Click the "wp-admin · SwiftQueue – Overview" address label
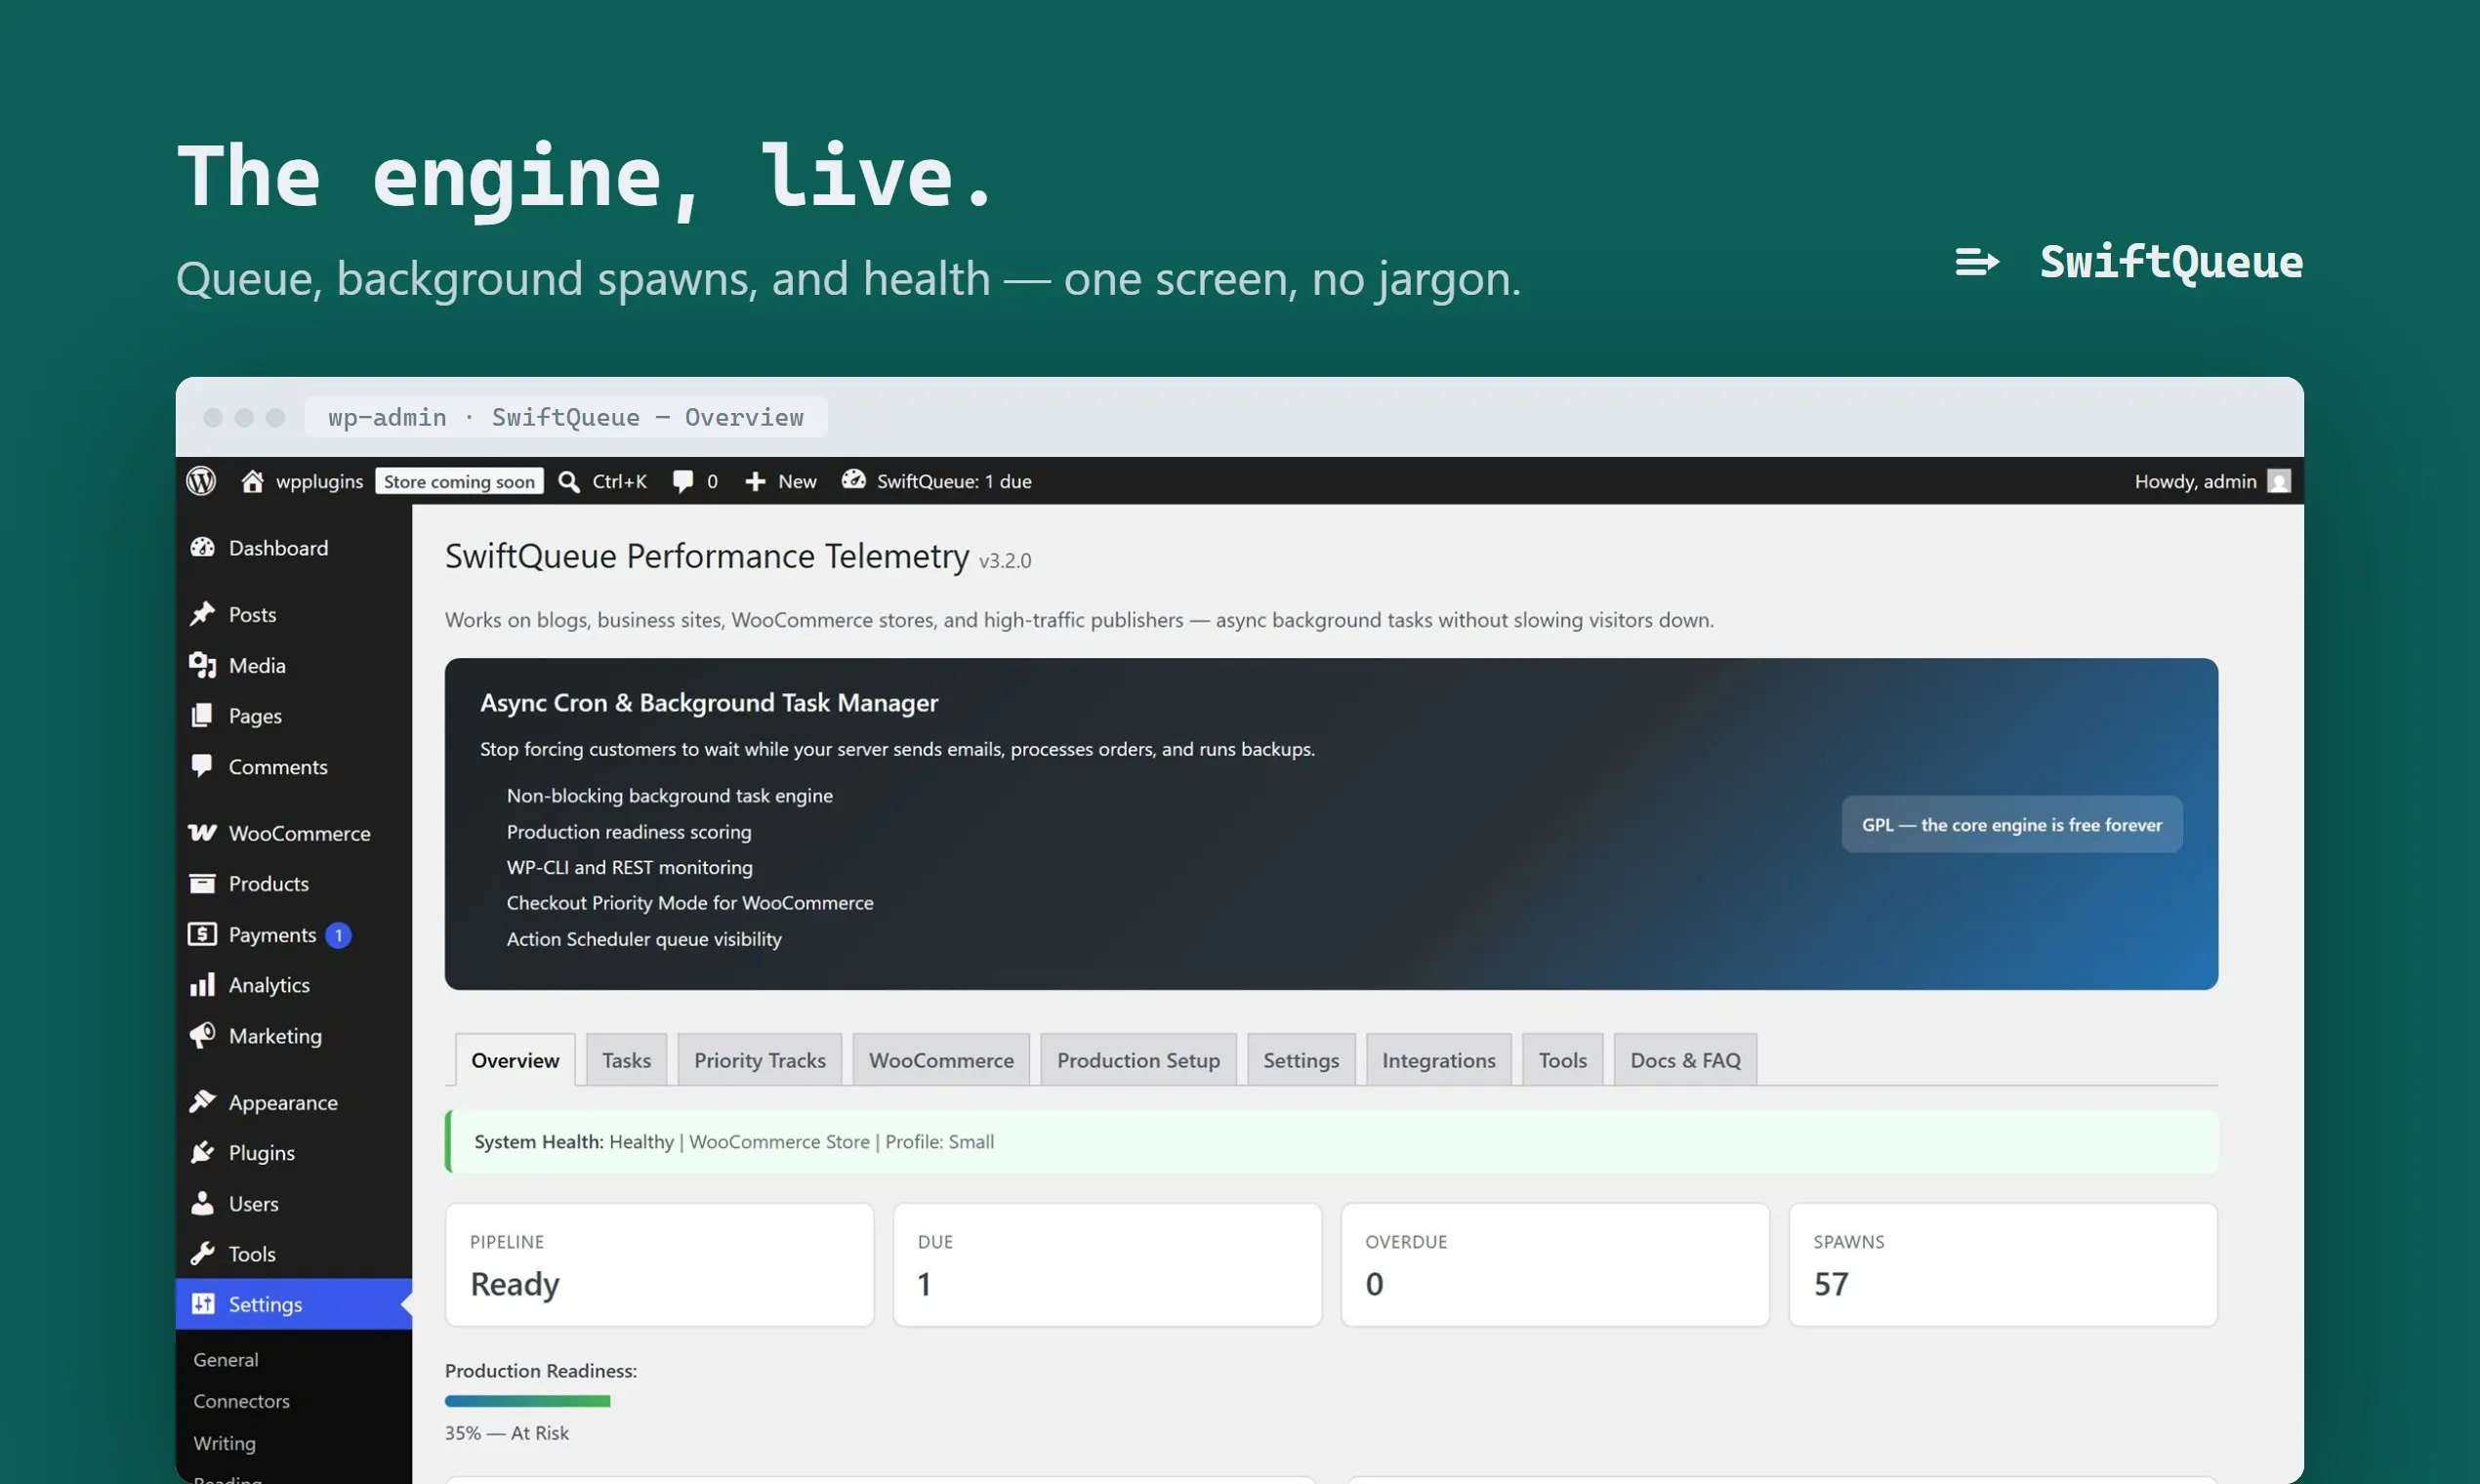The width and height of the screenshot is (2480, 1484). click(566, 417)
